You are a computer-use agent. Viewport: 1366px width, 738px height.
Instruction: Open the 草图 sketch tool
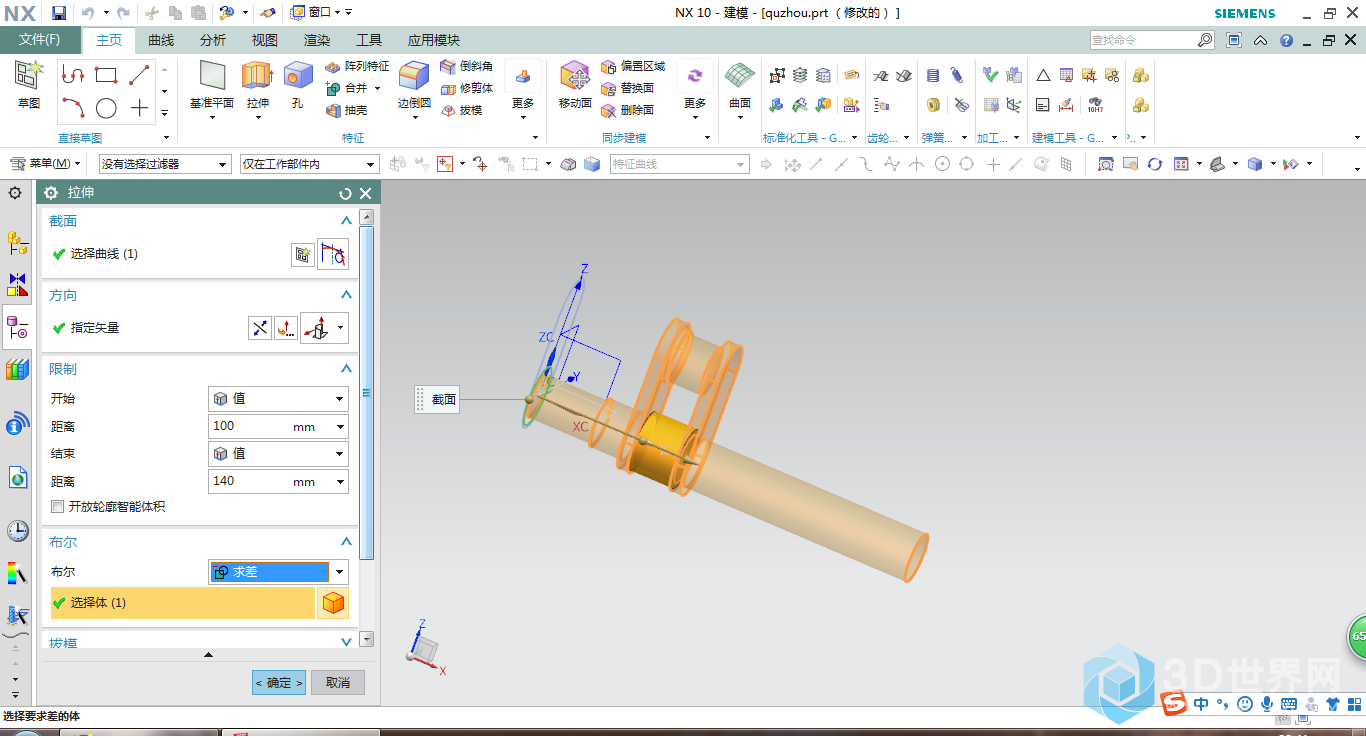pos(29,84)
